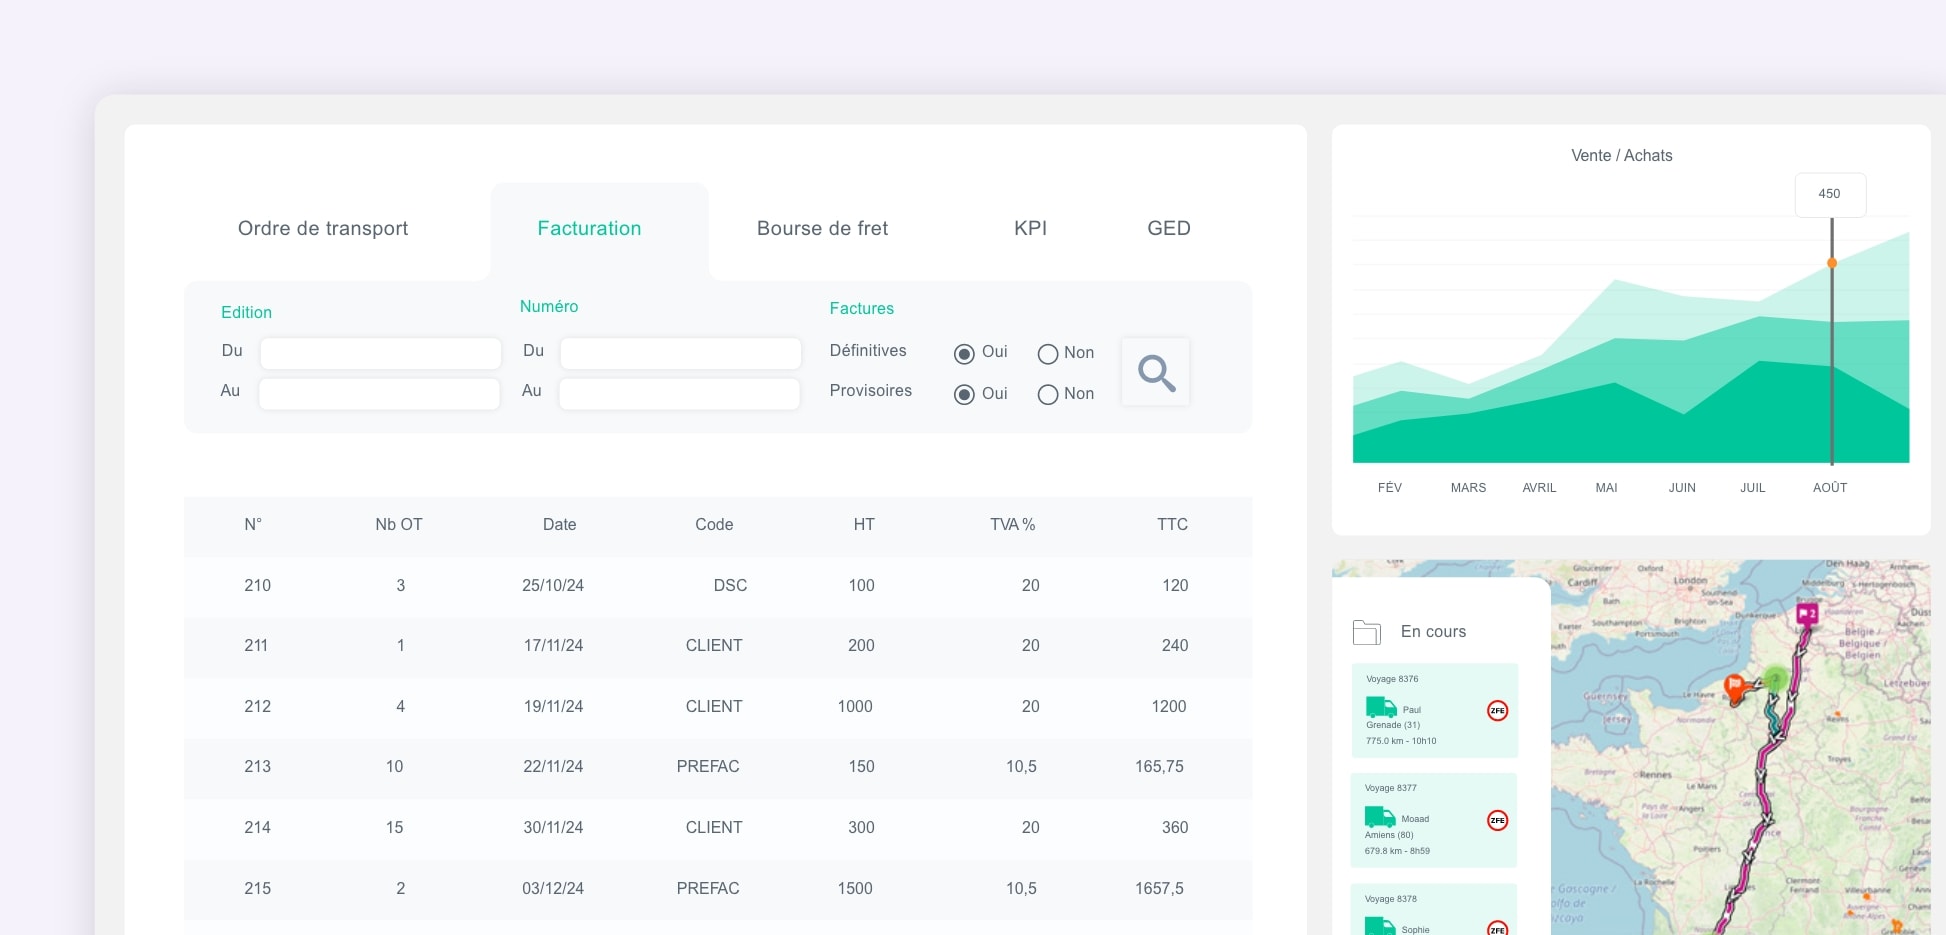
Task: Click the Edition Du date field
Action: click(380, 353)
